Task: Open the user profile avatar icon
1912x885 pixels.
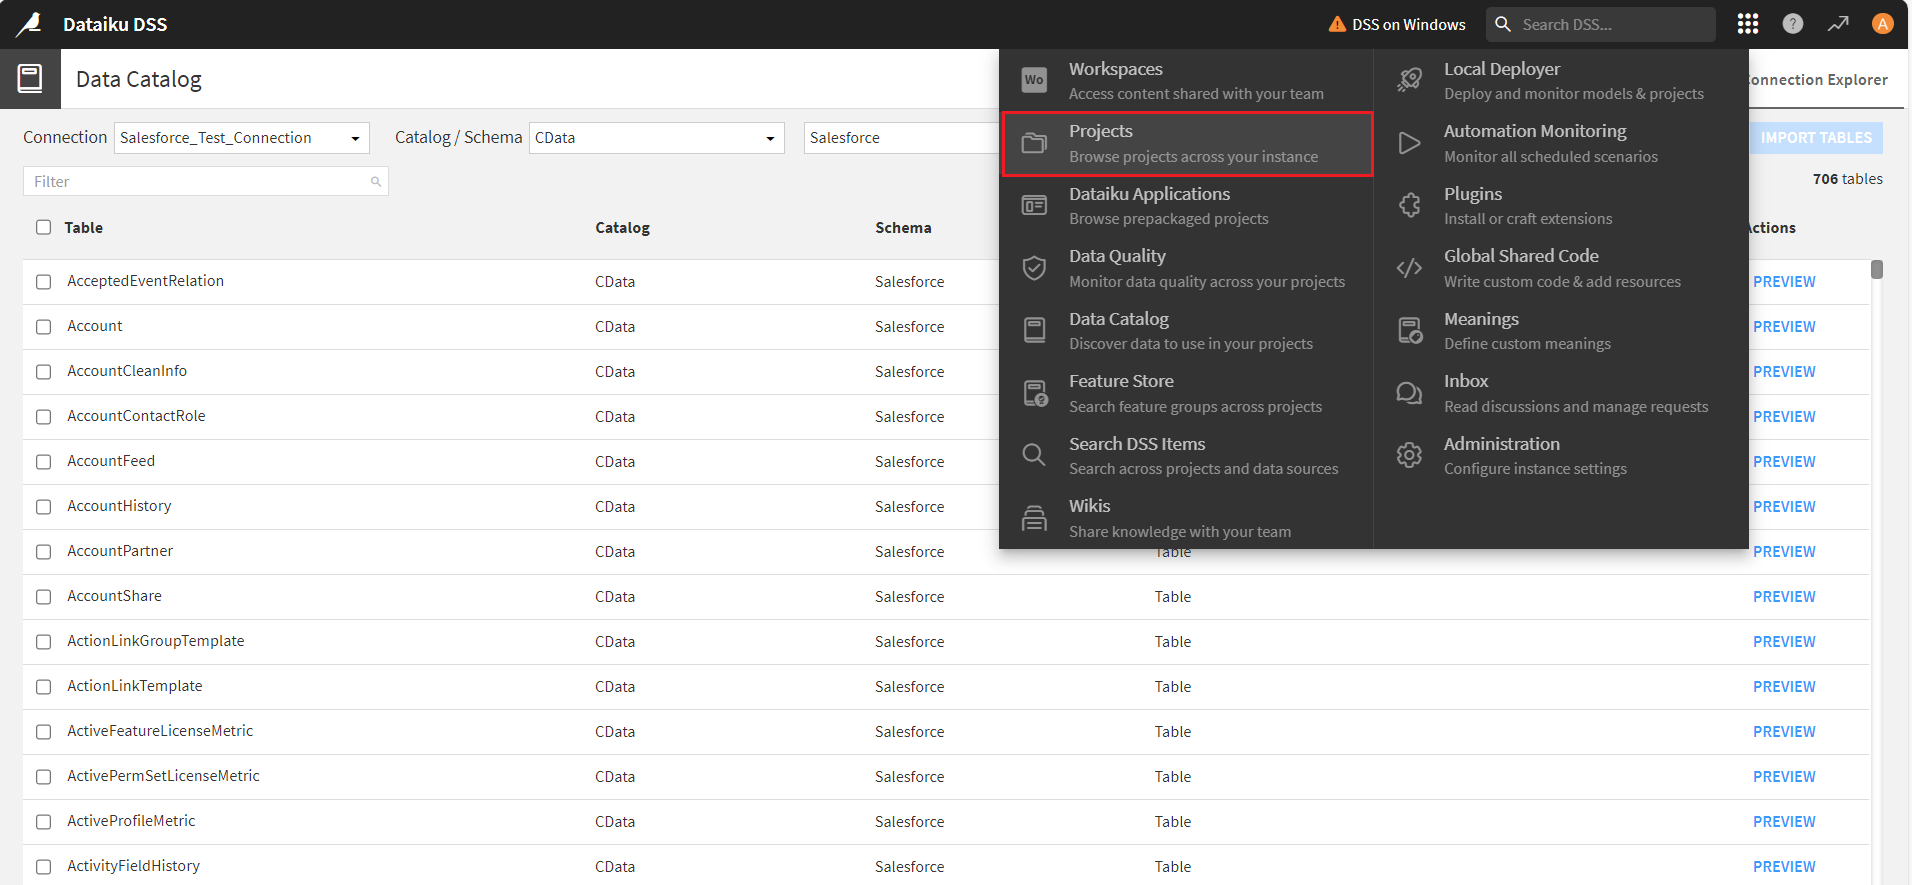Action: [1882, 24]
